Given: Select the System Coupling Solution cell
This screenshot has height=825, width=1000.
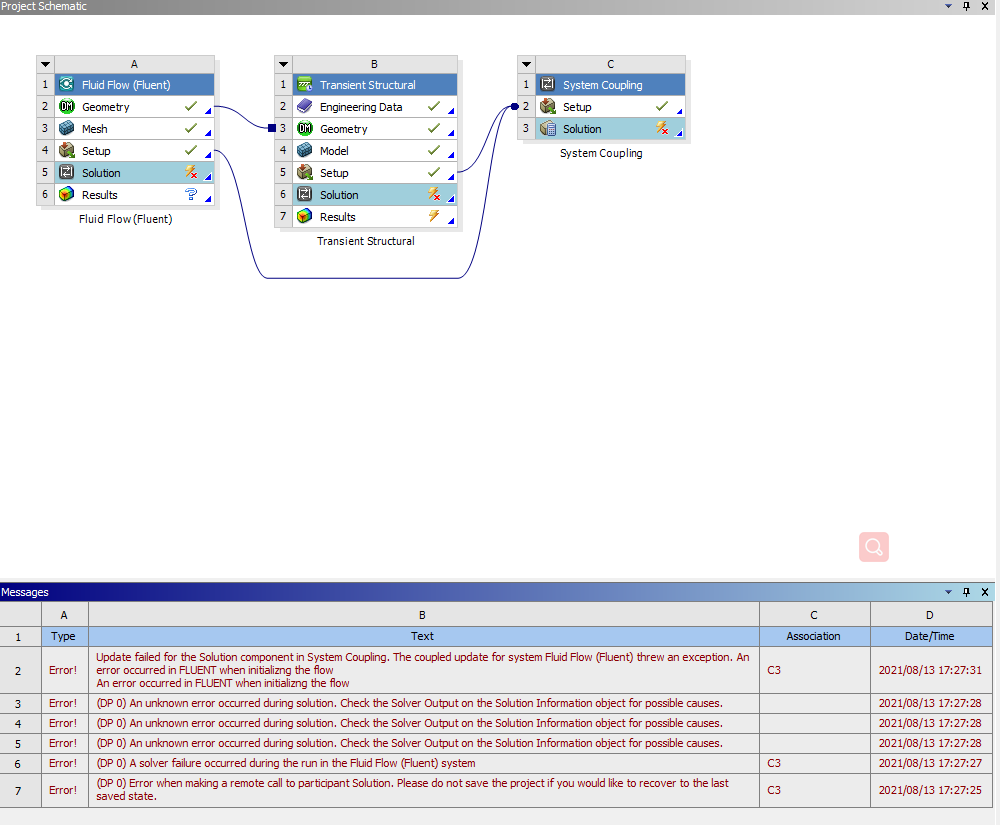Looking at the screenshot, I should tap(582, 129).
